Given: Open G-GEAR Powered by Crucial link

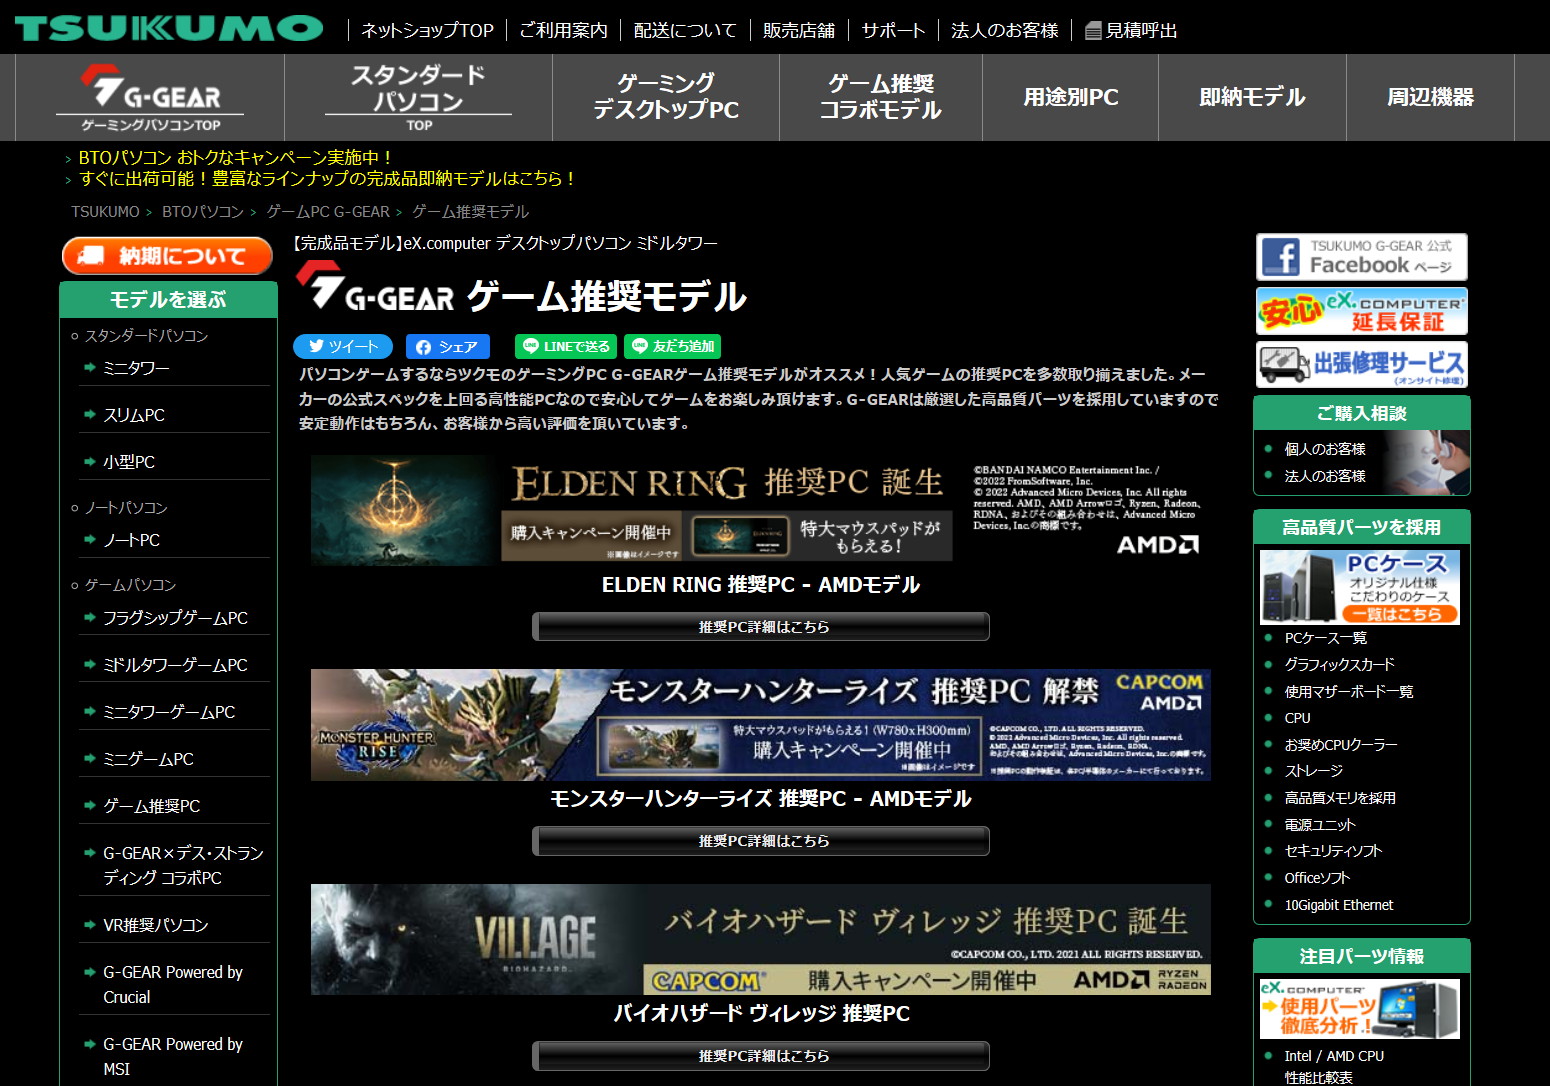Looking at the screenshot, I should point(173,984).
